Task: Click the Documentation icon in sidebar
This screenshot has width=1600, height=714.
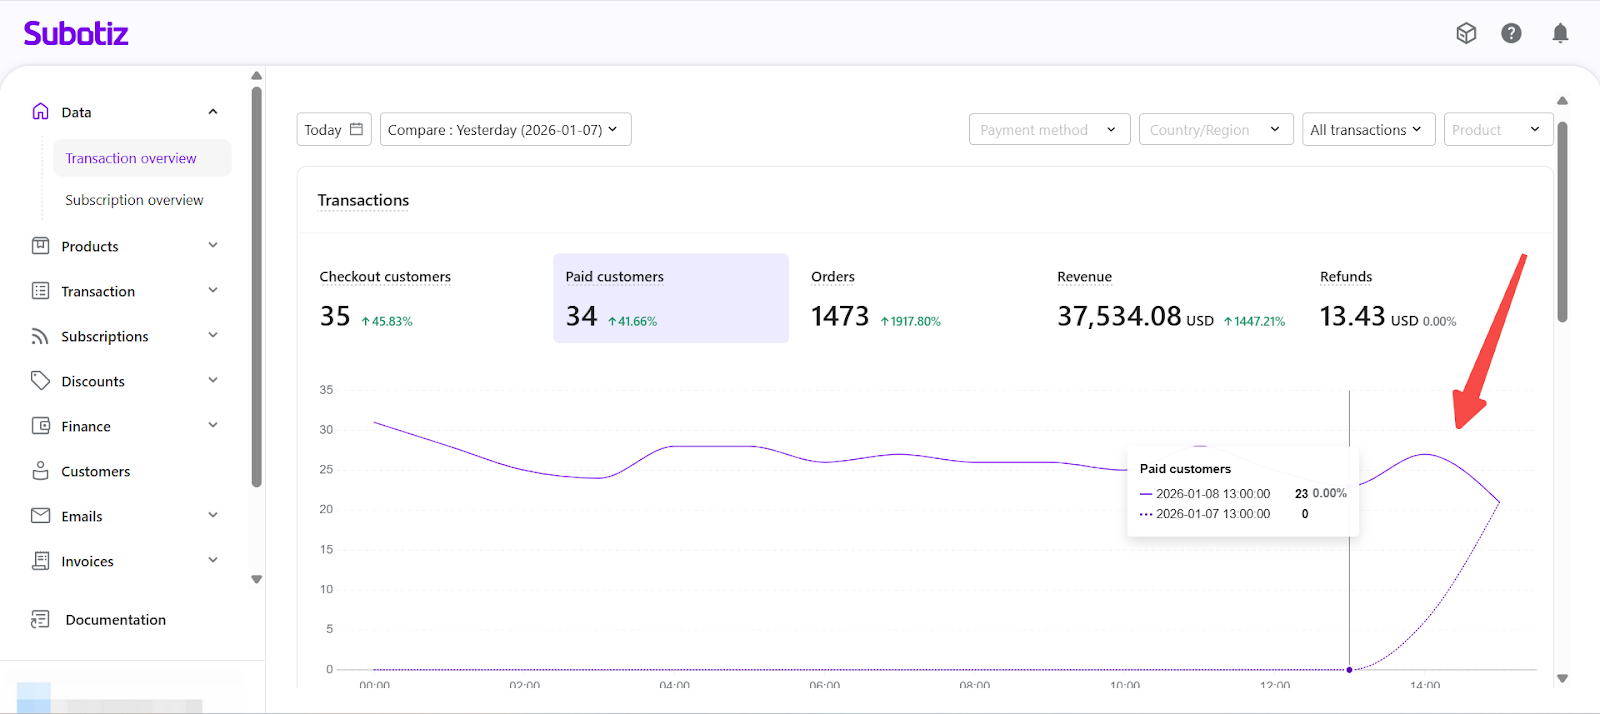Action: (x=40, y=620)
